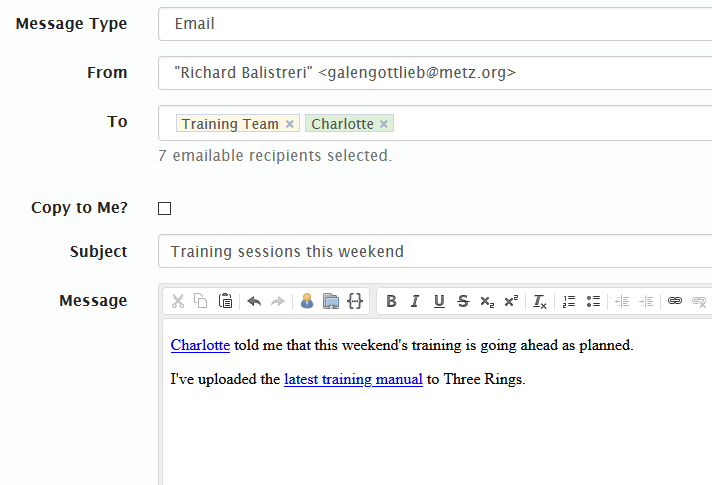Viewport: 712px width, 485px height.
Task: Apply strikethrough formatting
Action: pyautogui.click(x=462, y=301)
